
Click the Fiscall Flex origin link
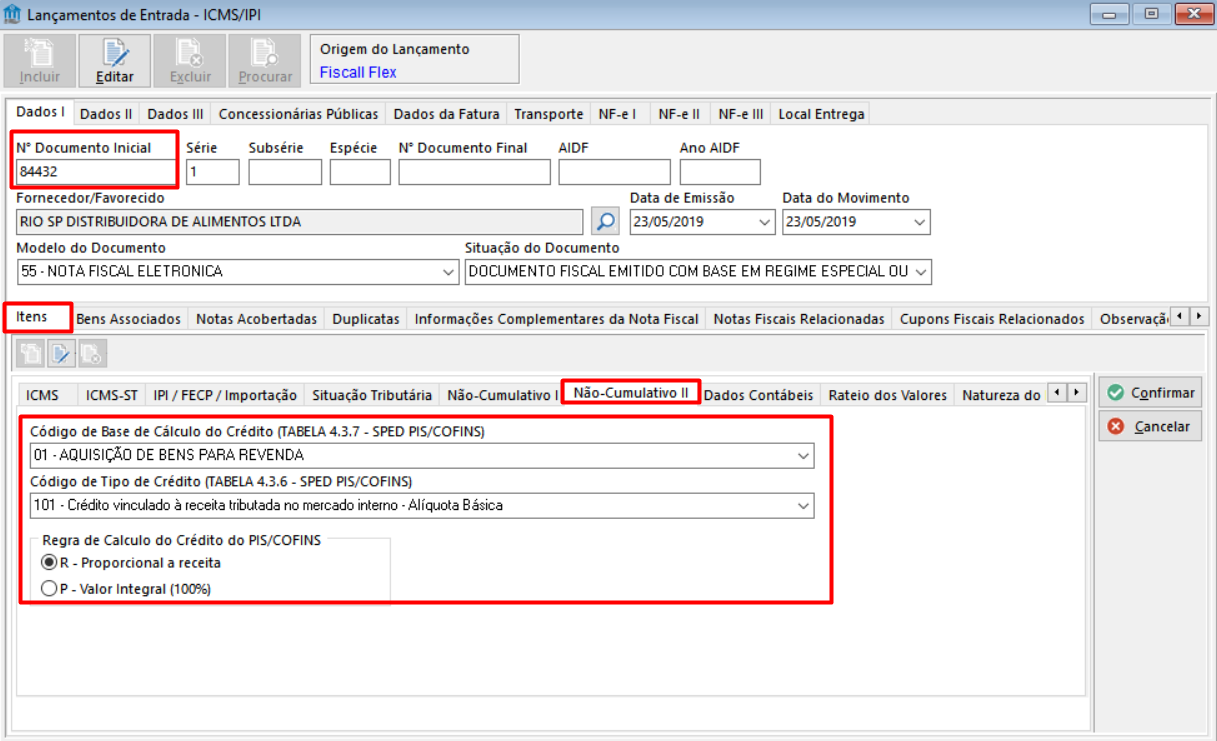pos(358,73)
